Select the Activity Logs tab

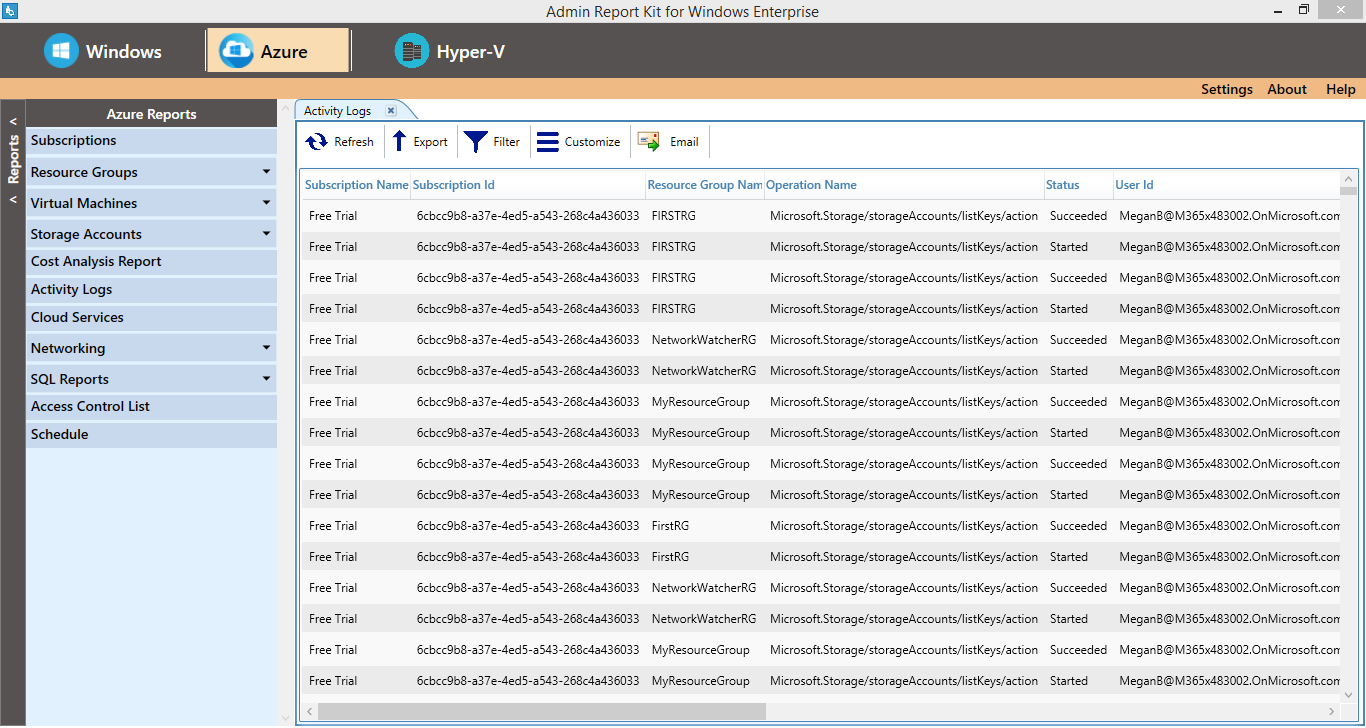click(337, 111)
